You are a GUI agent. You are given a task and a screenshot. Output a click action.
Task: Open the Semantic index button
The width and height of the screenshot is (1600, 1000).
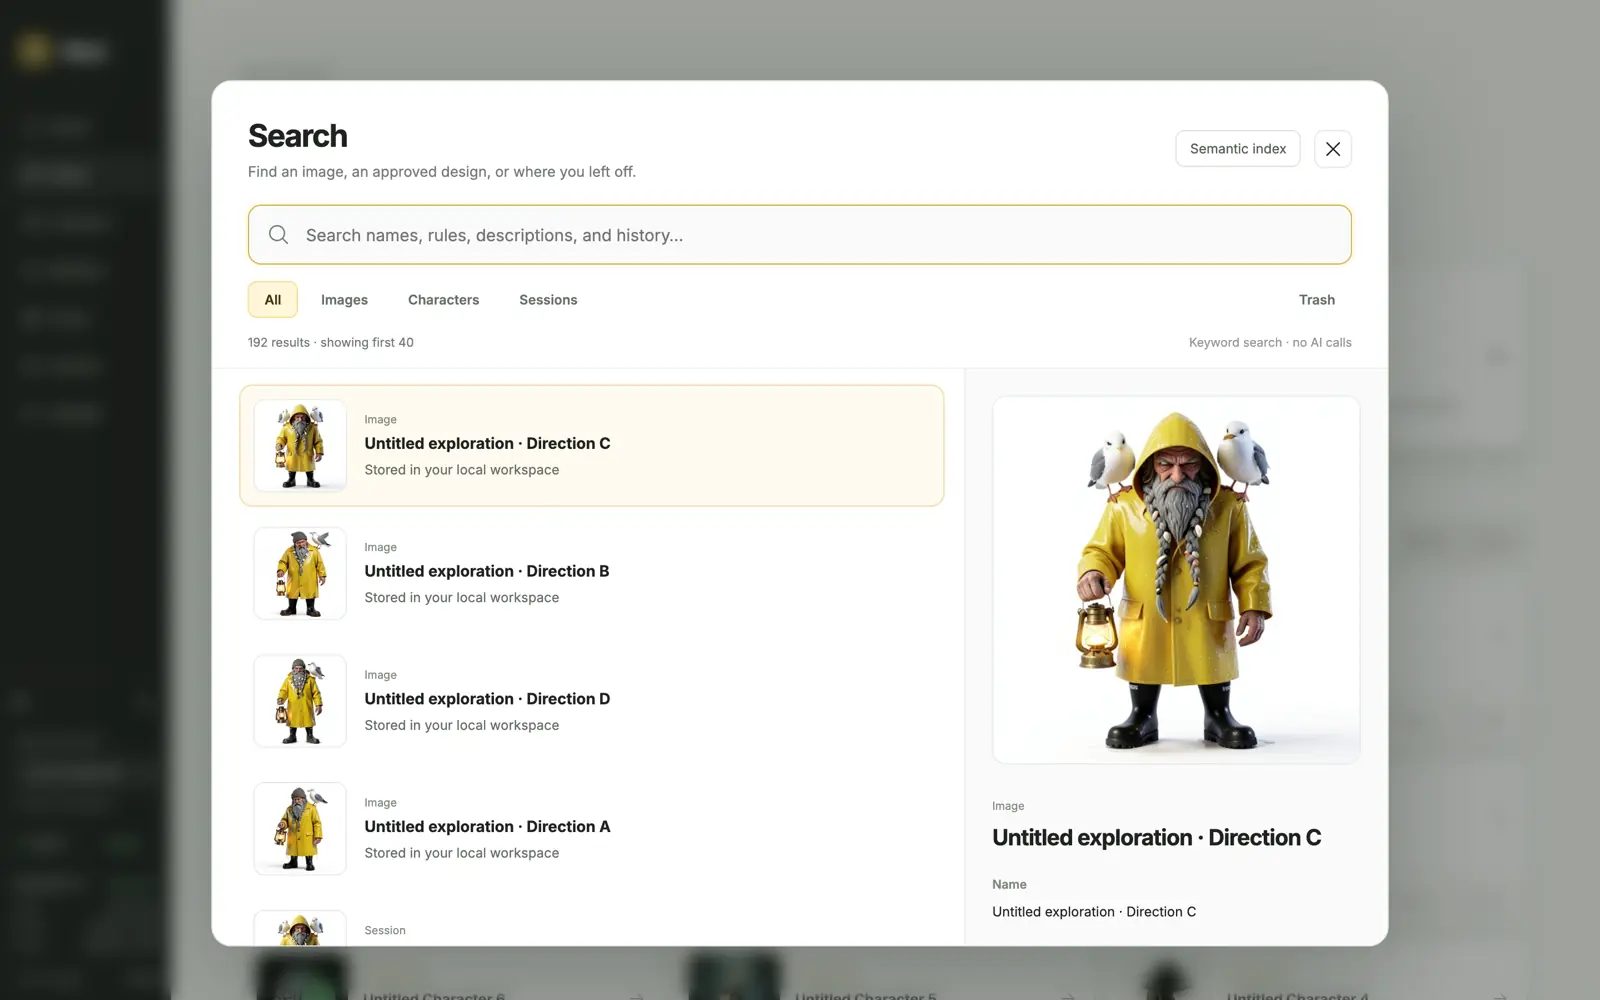click(x=1238, y=149)
